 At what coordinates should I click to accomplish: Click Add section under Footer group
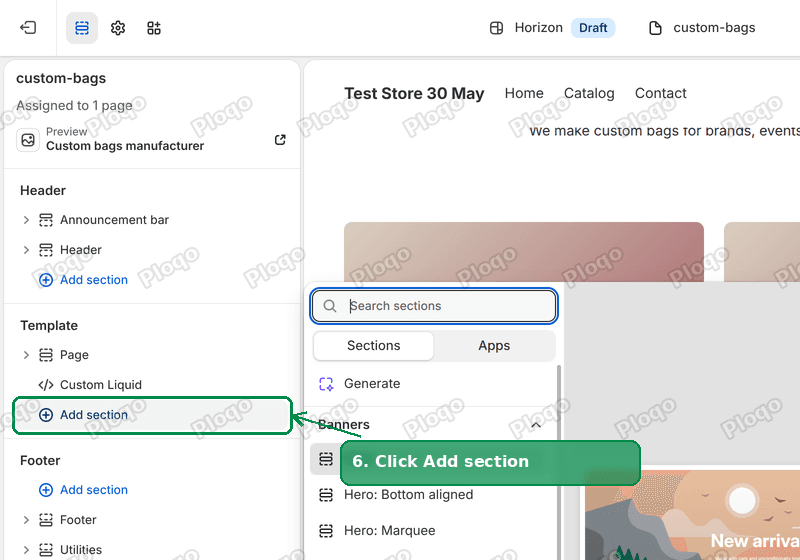point(94,490)
